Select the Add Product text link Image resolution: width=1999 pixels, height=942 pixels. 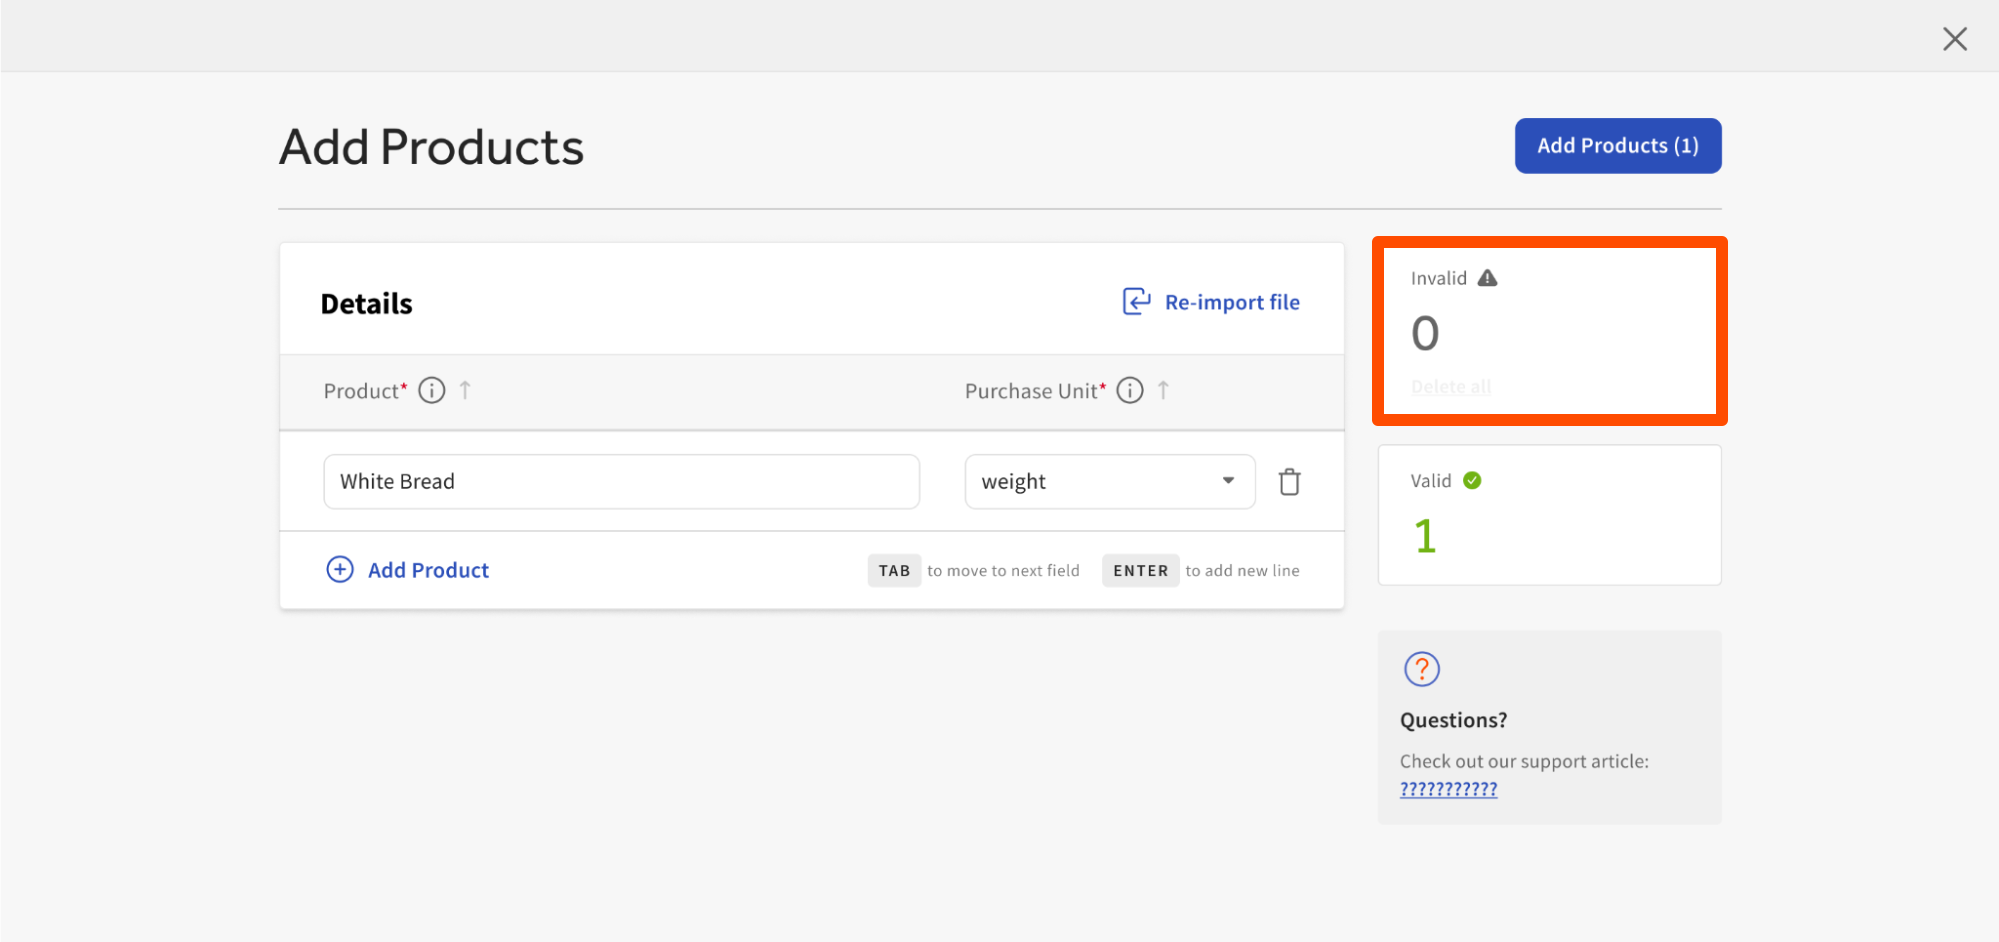(x=427, y=569)
